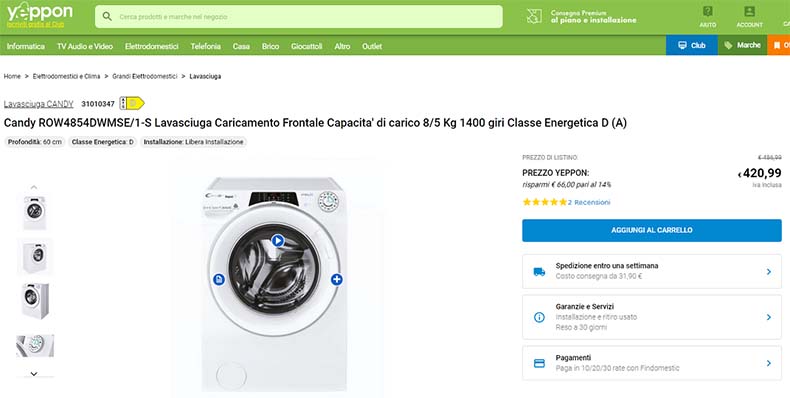Click the blue plus icon on image

(337, 279)
